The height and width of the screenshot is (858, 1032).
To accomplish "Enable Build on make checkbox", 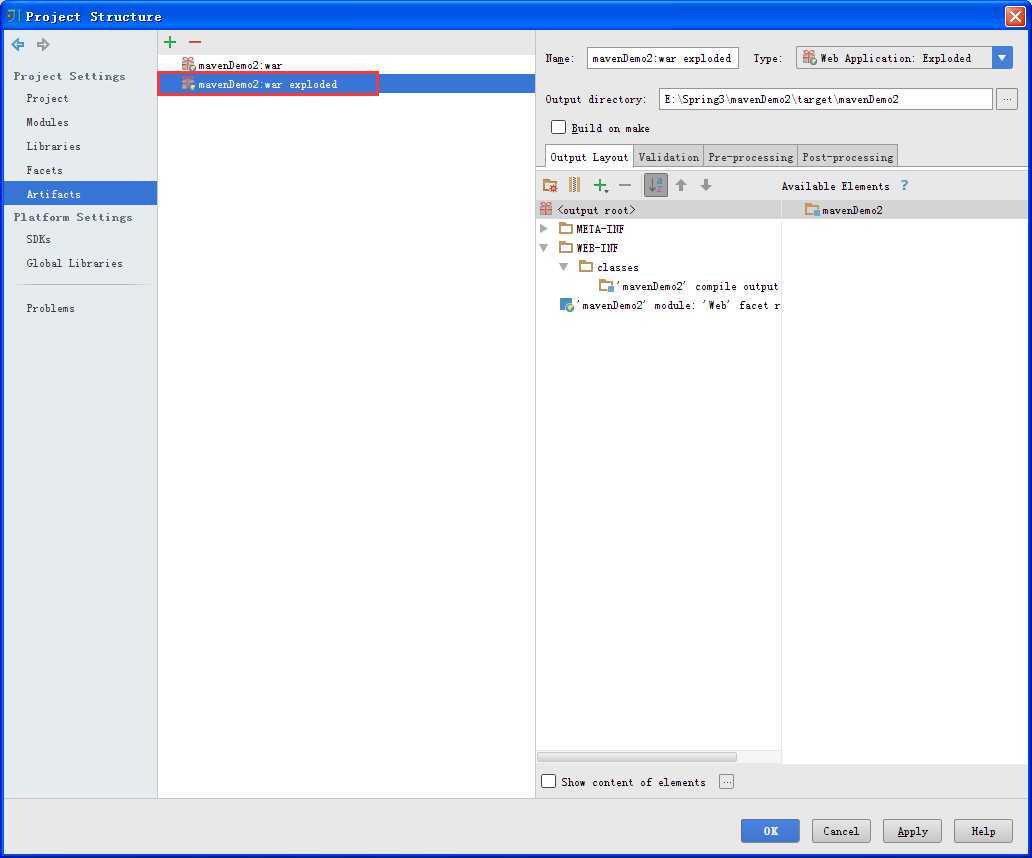I will 558,127.
